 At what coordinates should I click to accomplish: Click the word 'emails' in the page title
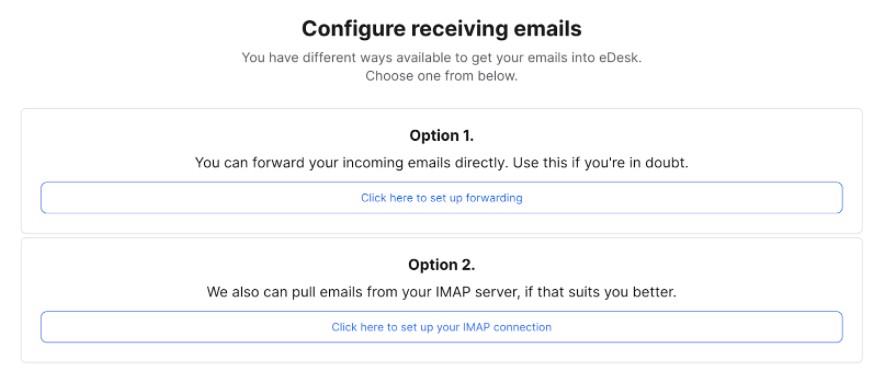(547, 29)
